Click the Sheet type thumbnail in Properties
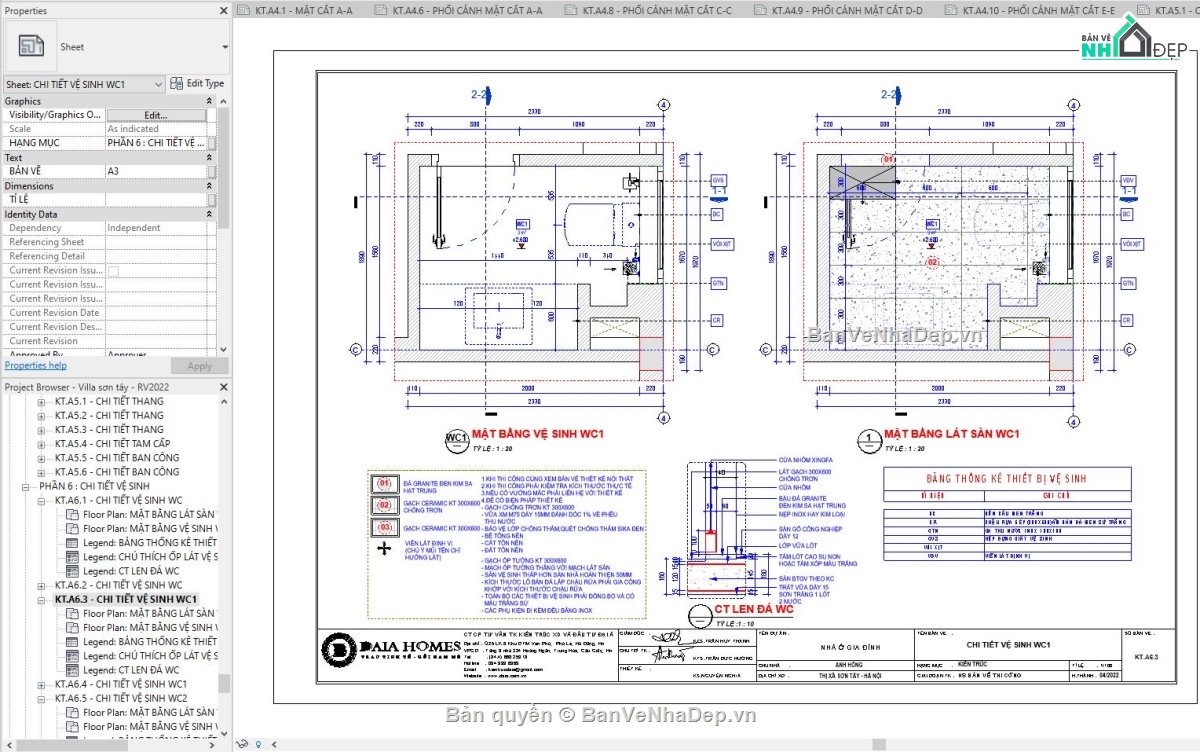This screenshot has height=752, width=1200. [x=31, y=46]
